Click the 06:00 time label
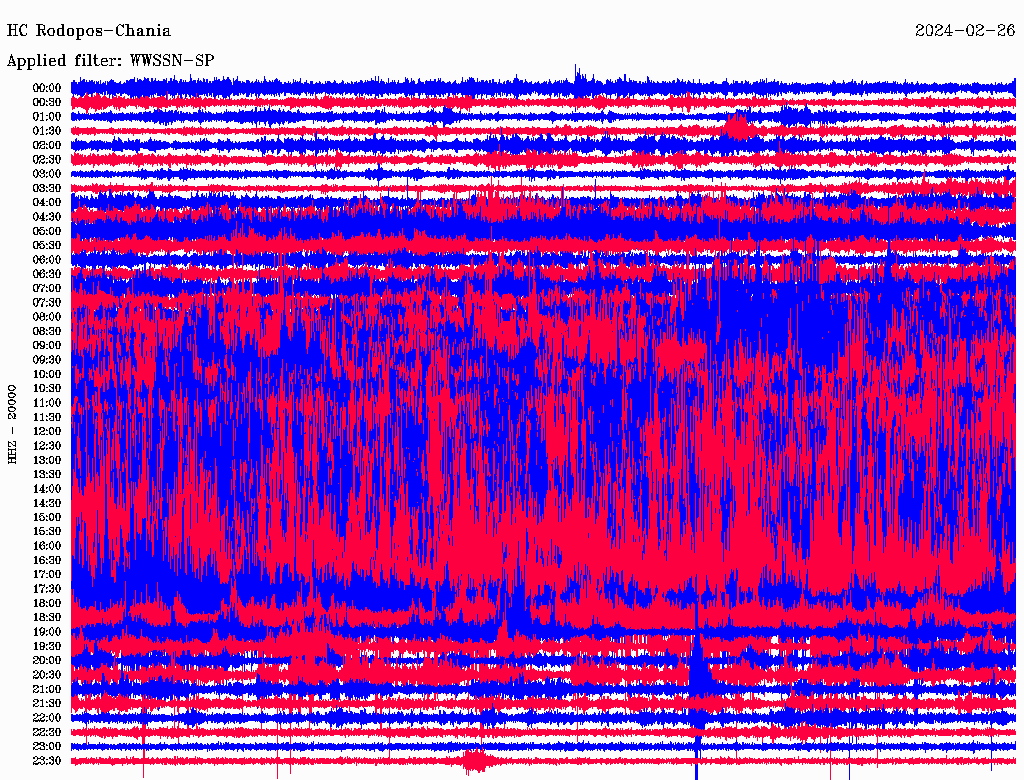Viewport: 1024px width, 780px height. pyautogui.click(x=47, y=259)
